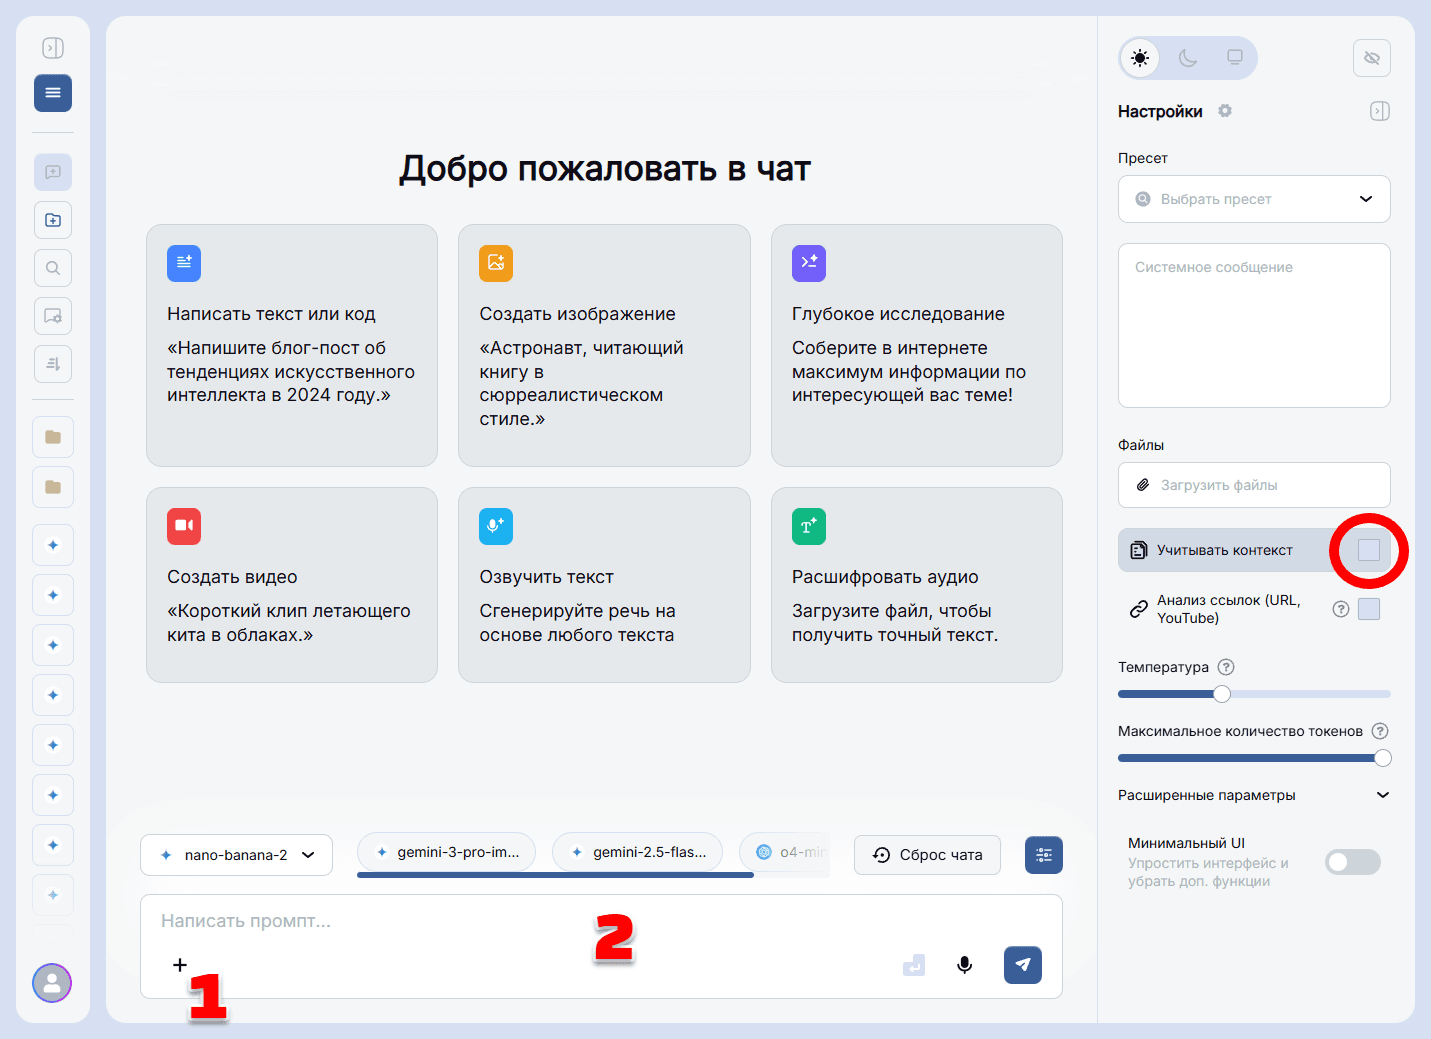Start a new chat via speech-bubble icon
Viewport: 1431px width, 1039px height.
pyautogui.click(x=52, y=172)
